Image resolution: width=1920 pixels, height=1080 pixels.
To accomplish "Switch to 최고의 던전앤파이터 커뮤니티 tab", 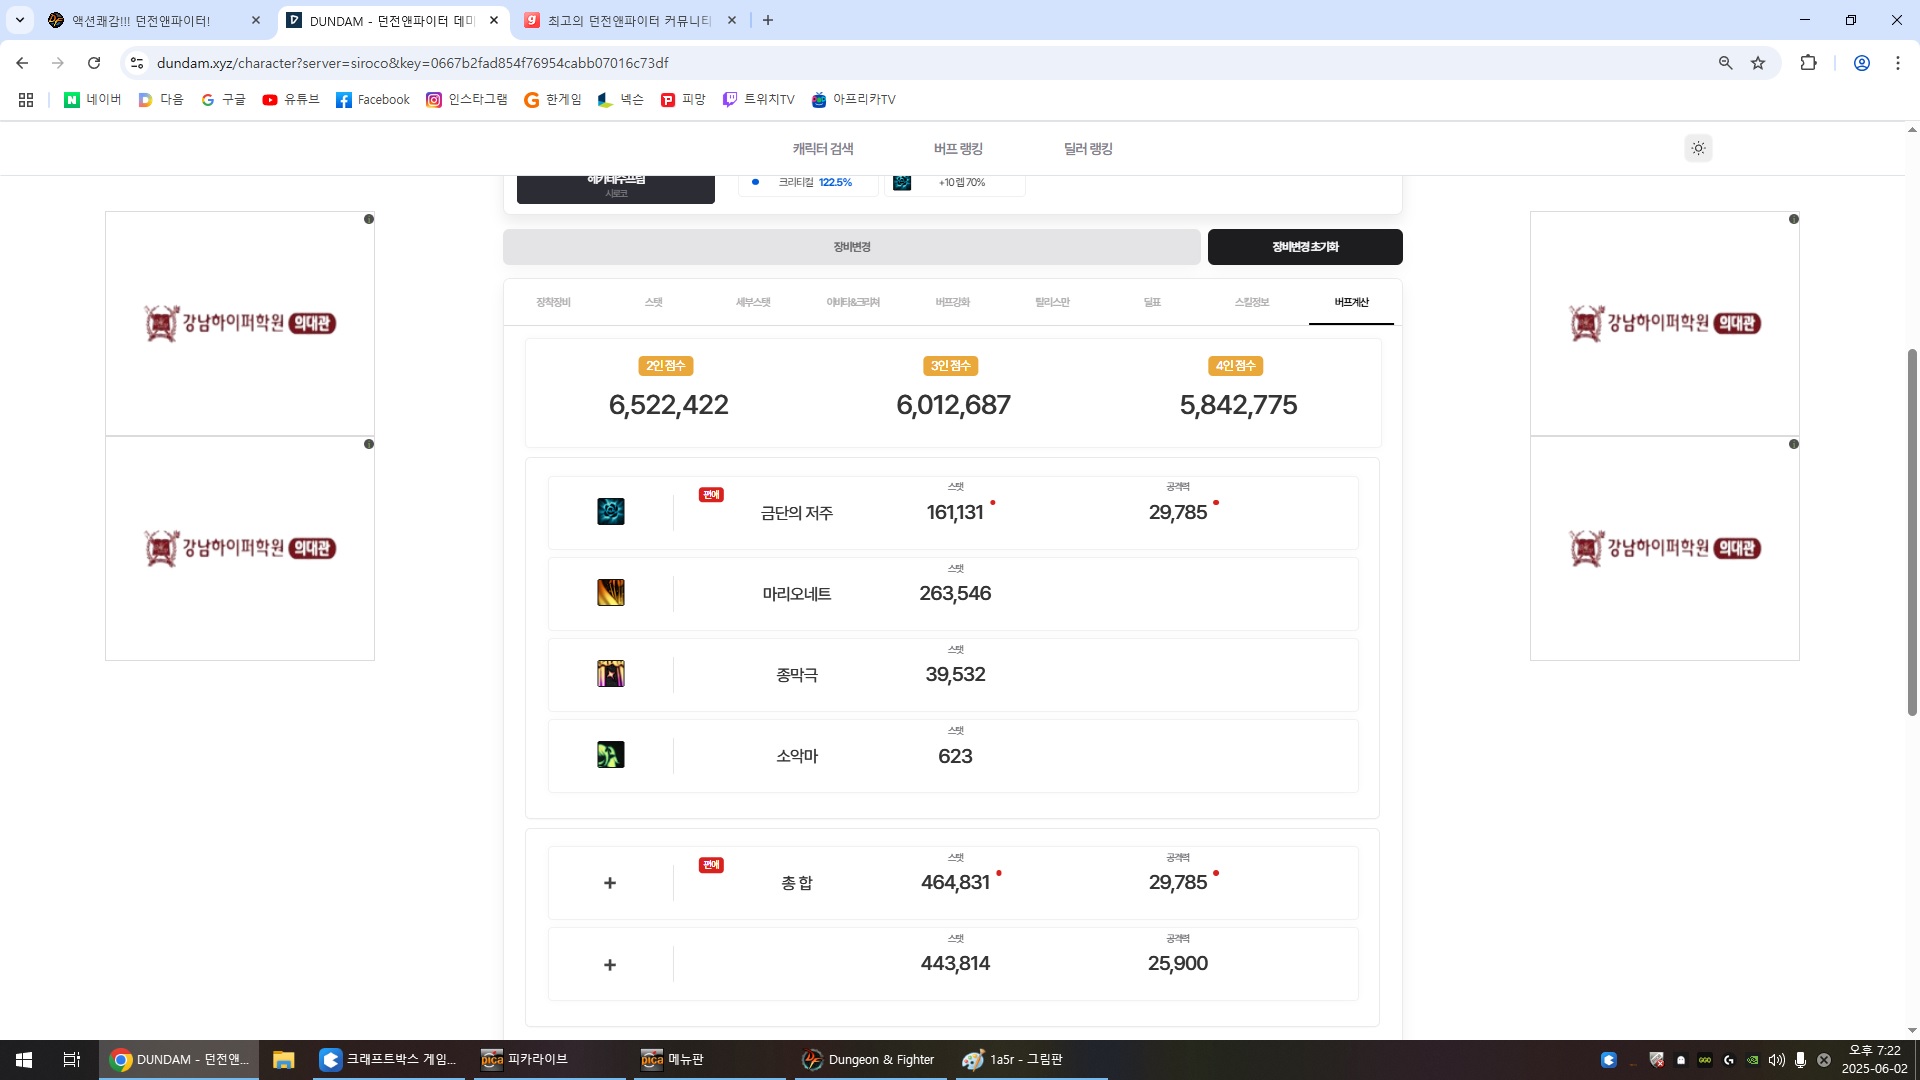I will 631,20.
